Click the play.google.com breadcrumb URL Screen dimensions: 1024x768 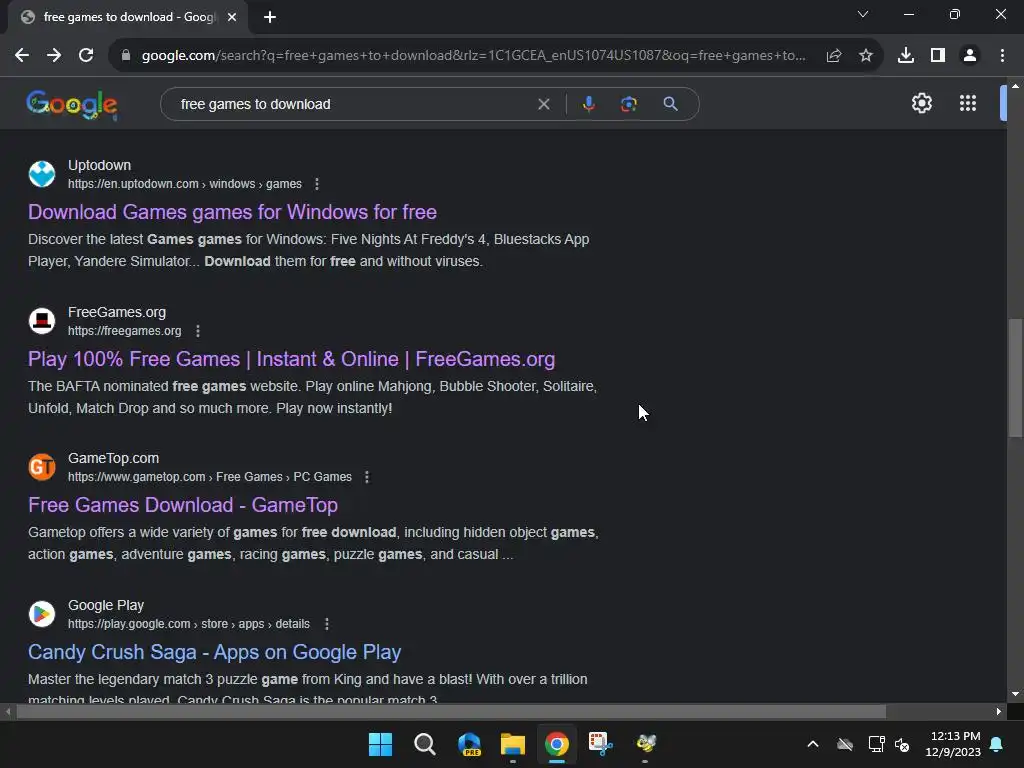[x=189, y=624]
